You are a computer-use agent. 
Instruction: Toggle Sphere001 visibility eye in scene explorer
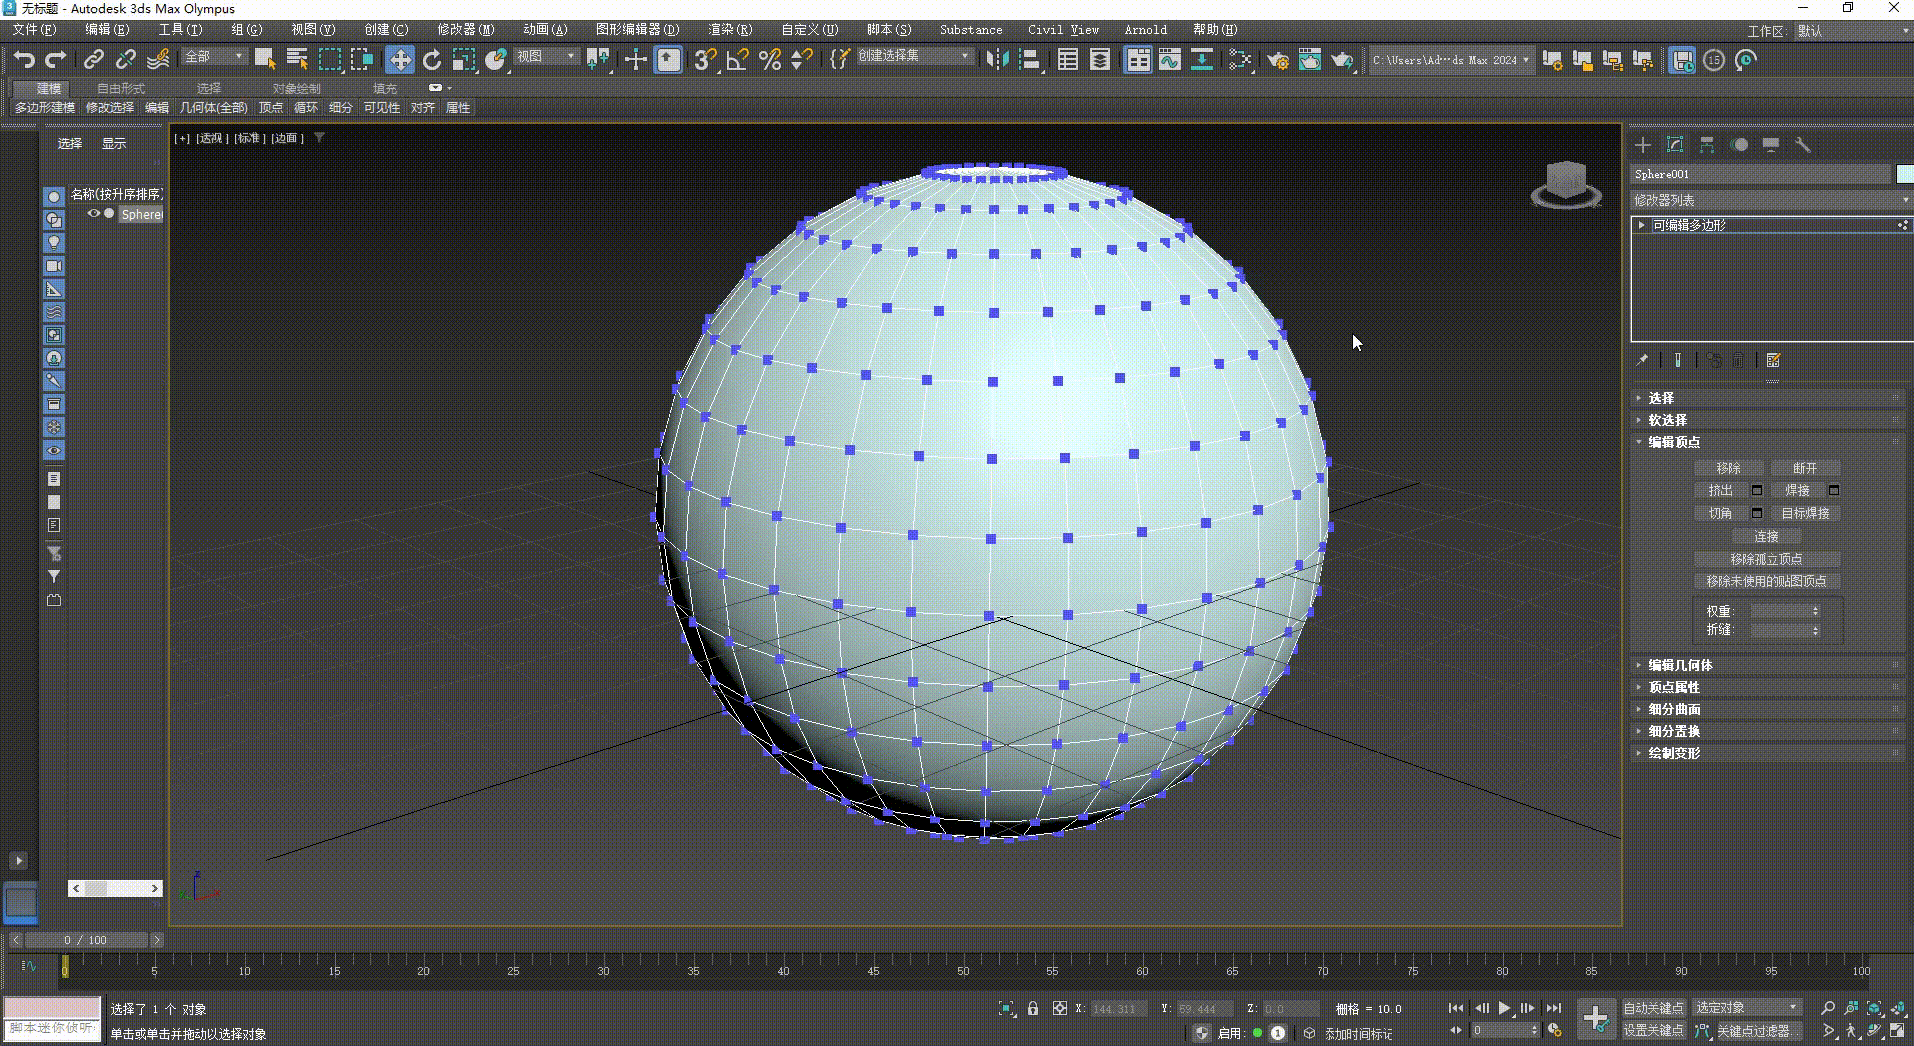[94, 213]
